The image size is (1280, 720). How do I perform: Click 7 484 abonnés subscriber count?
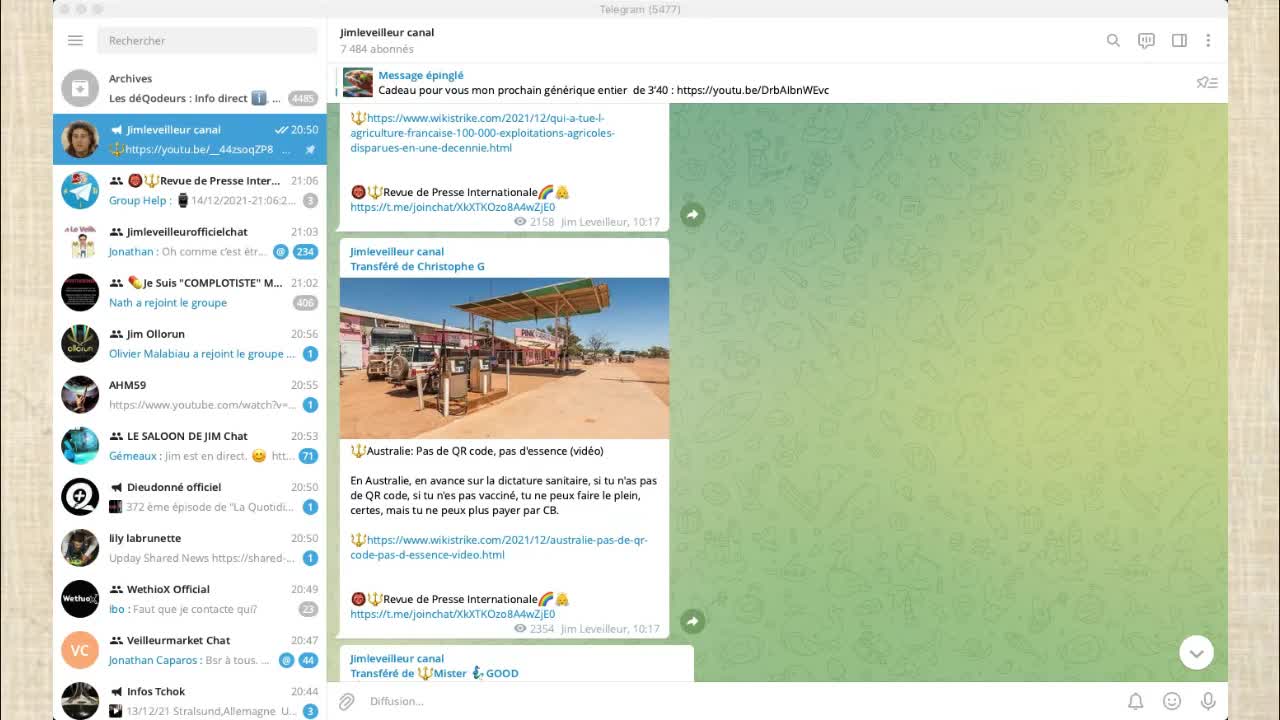click(x=377, y=49)
